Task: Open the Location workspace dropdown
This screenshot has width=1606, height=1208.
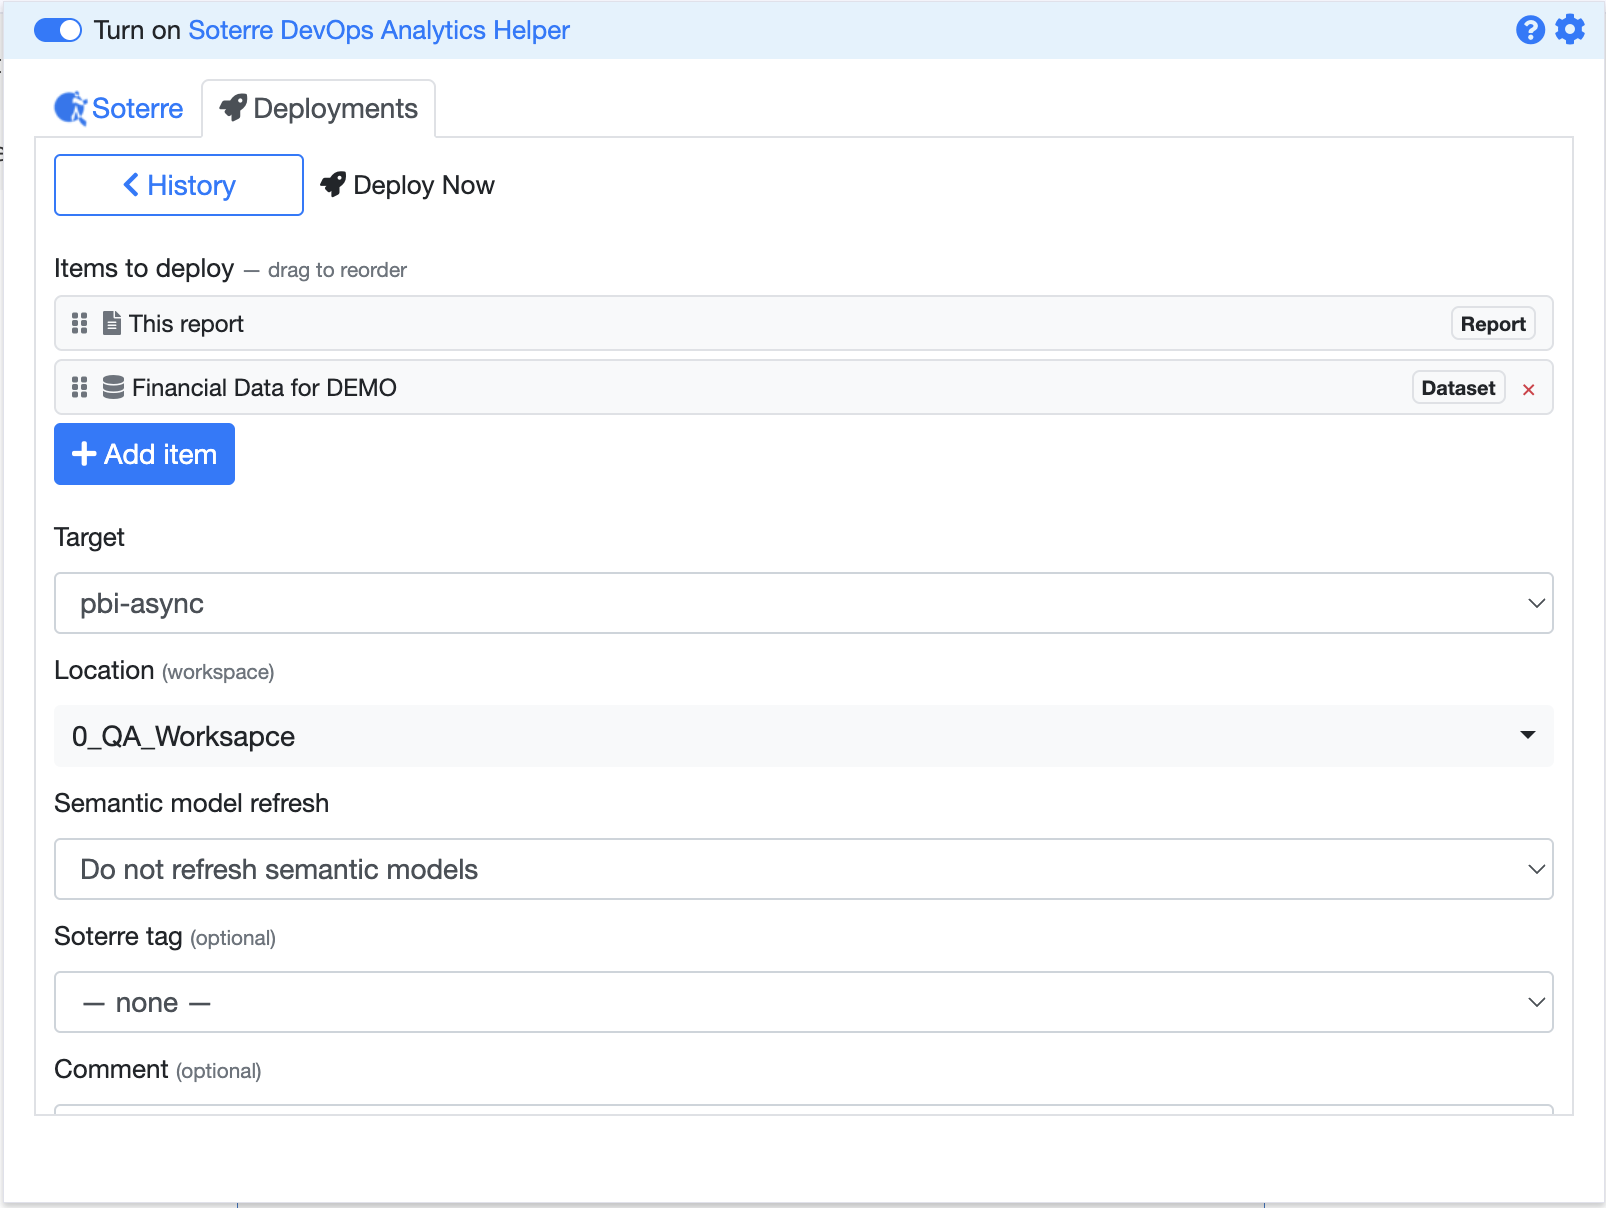Action: [x=803, y=736]
